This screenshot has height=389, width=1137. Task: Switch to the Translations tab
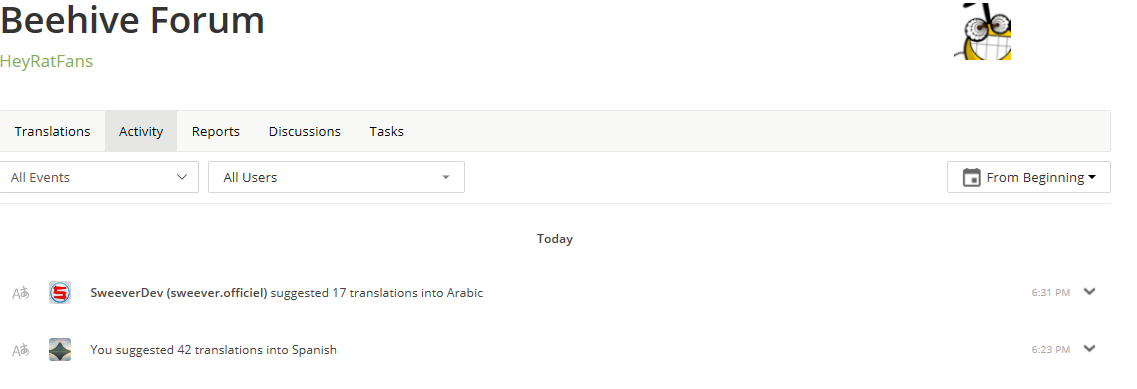tap(52, 131)
